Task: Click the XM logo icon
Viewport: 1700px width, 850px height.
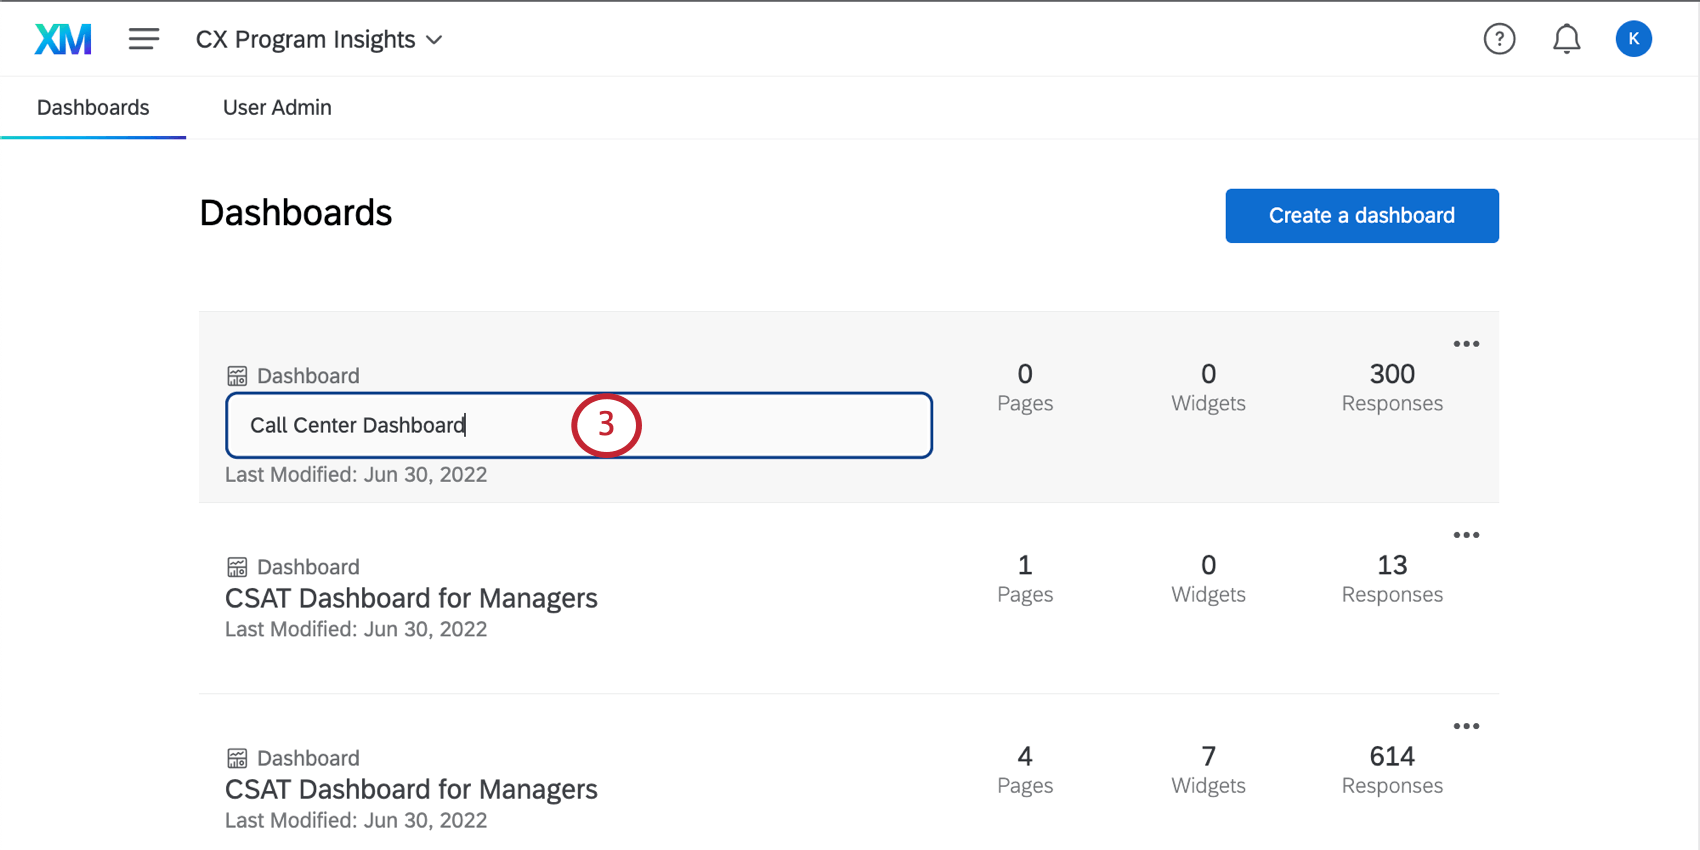Action: 63,39
